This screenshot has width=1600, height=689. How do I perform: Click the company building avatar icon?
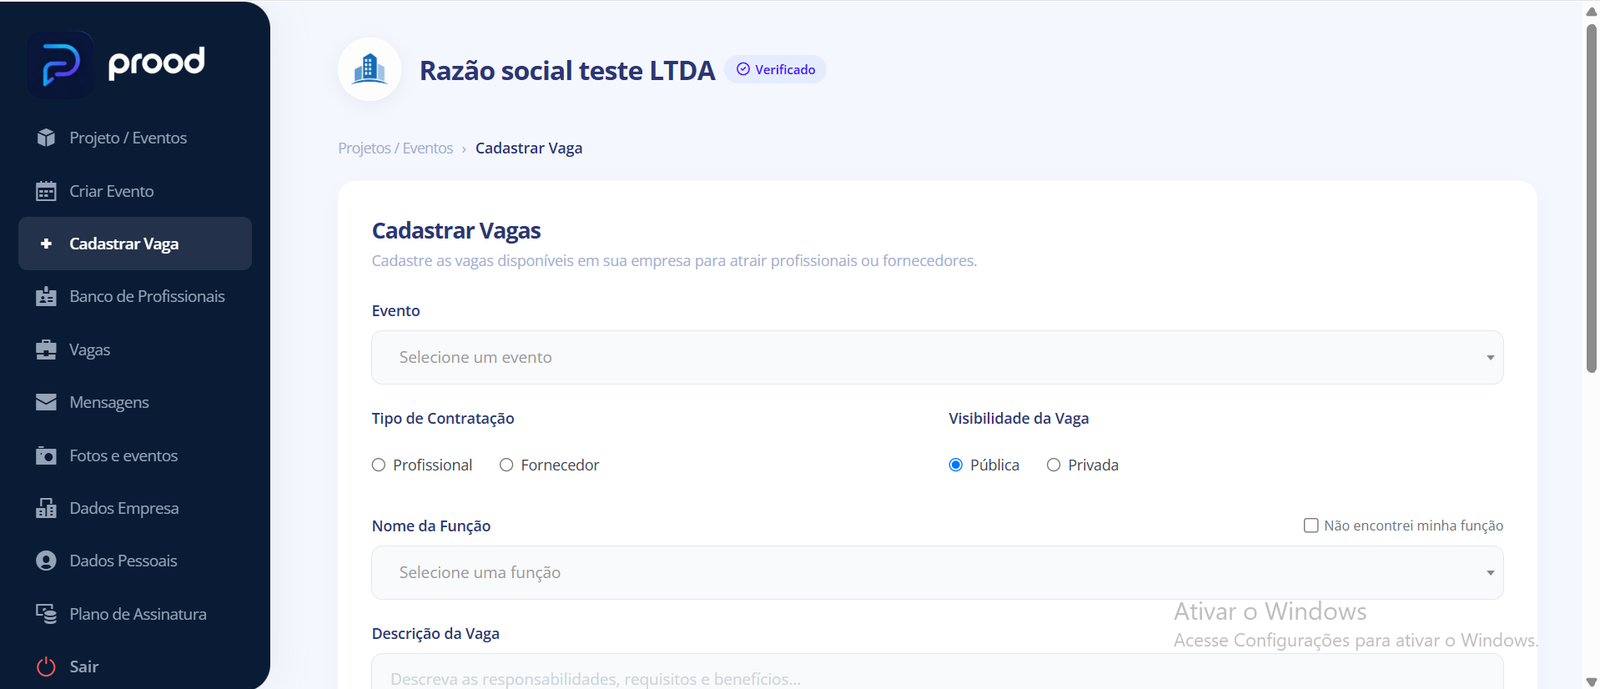point(370,69)
